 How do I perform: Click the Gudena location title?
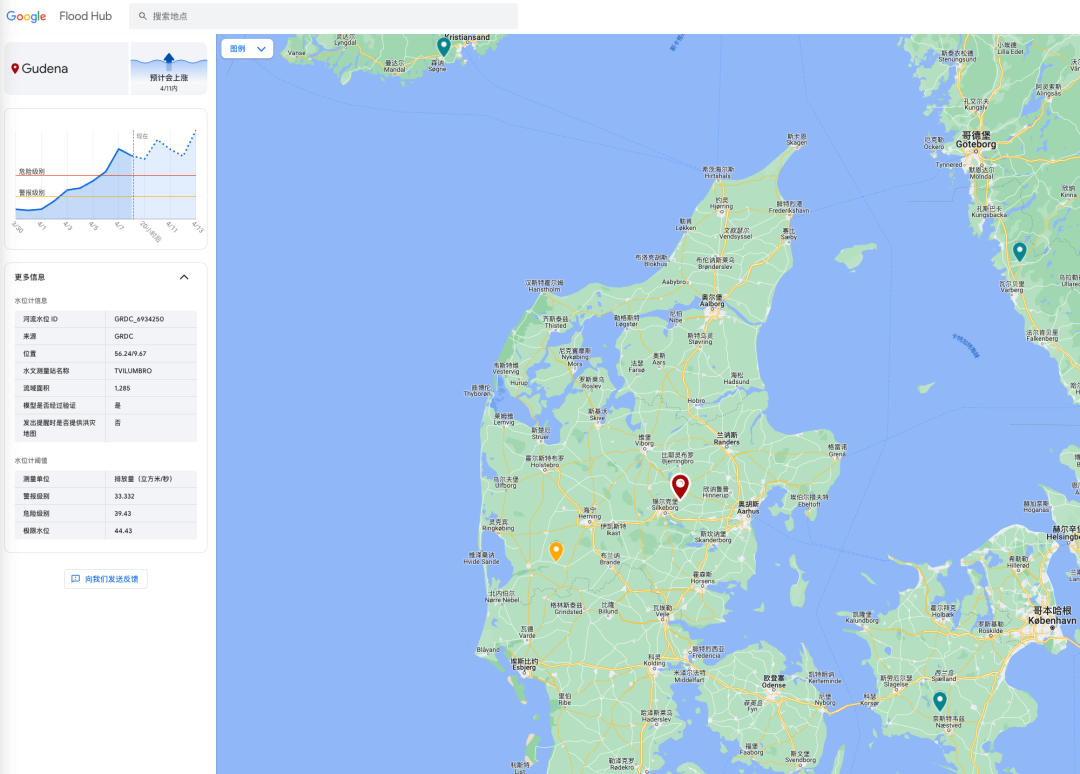[45, 68]
